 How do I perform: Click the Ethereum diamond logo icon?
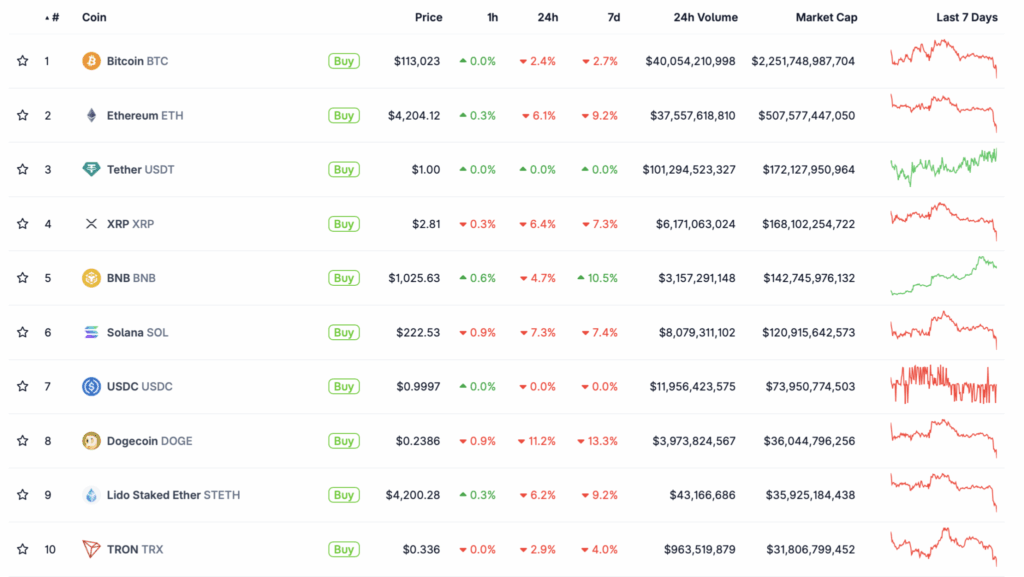(91, 115)
